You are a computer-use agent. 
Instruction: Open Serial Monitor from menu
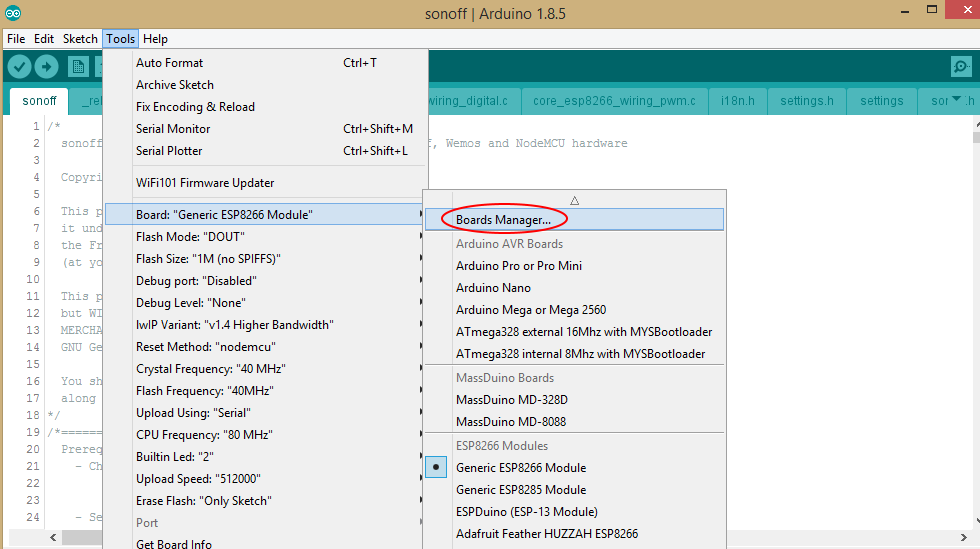pyautogui.click(x=266, y=128)
